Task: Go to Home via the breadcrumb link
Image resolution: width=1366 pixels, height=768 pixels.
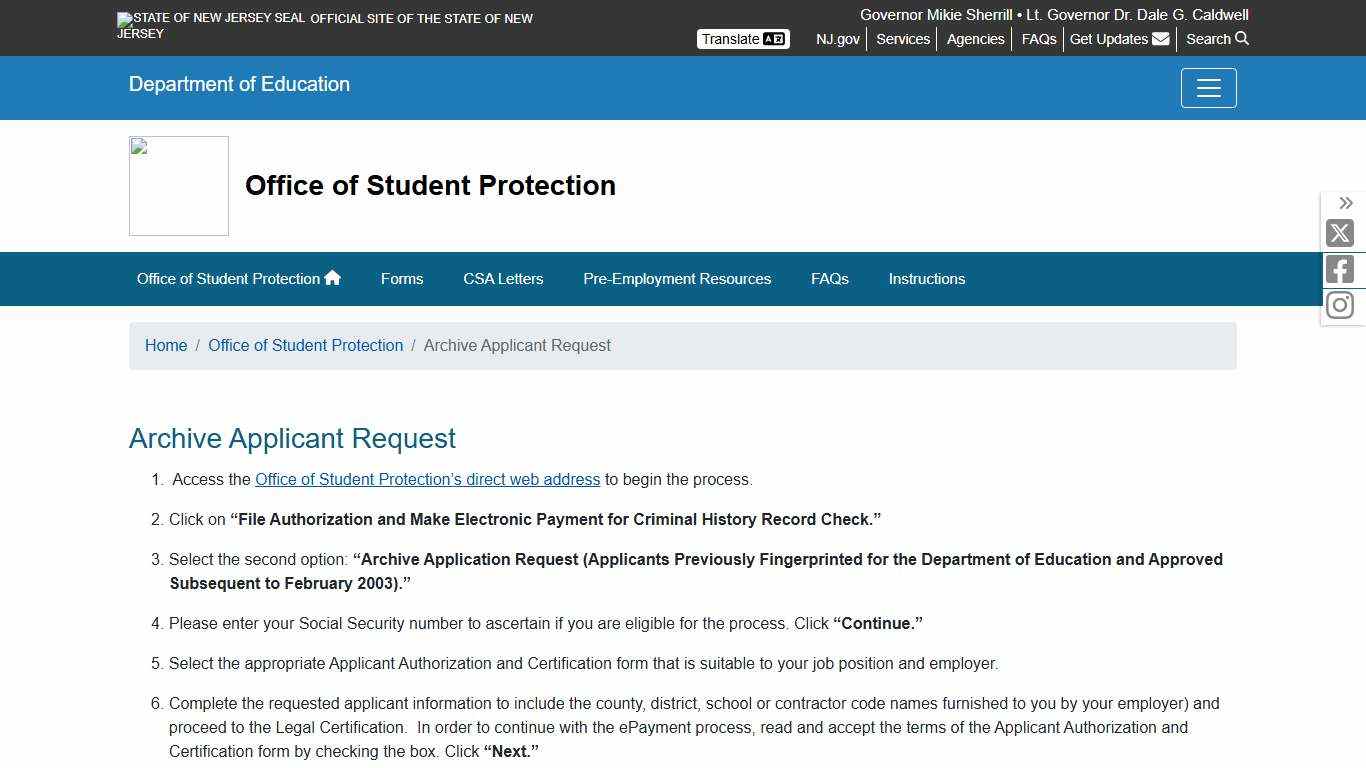Action: 166,345
